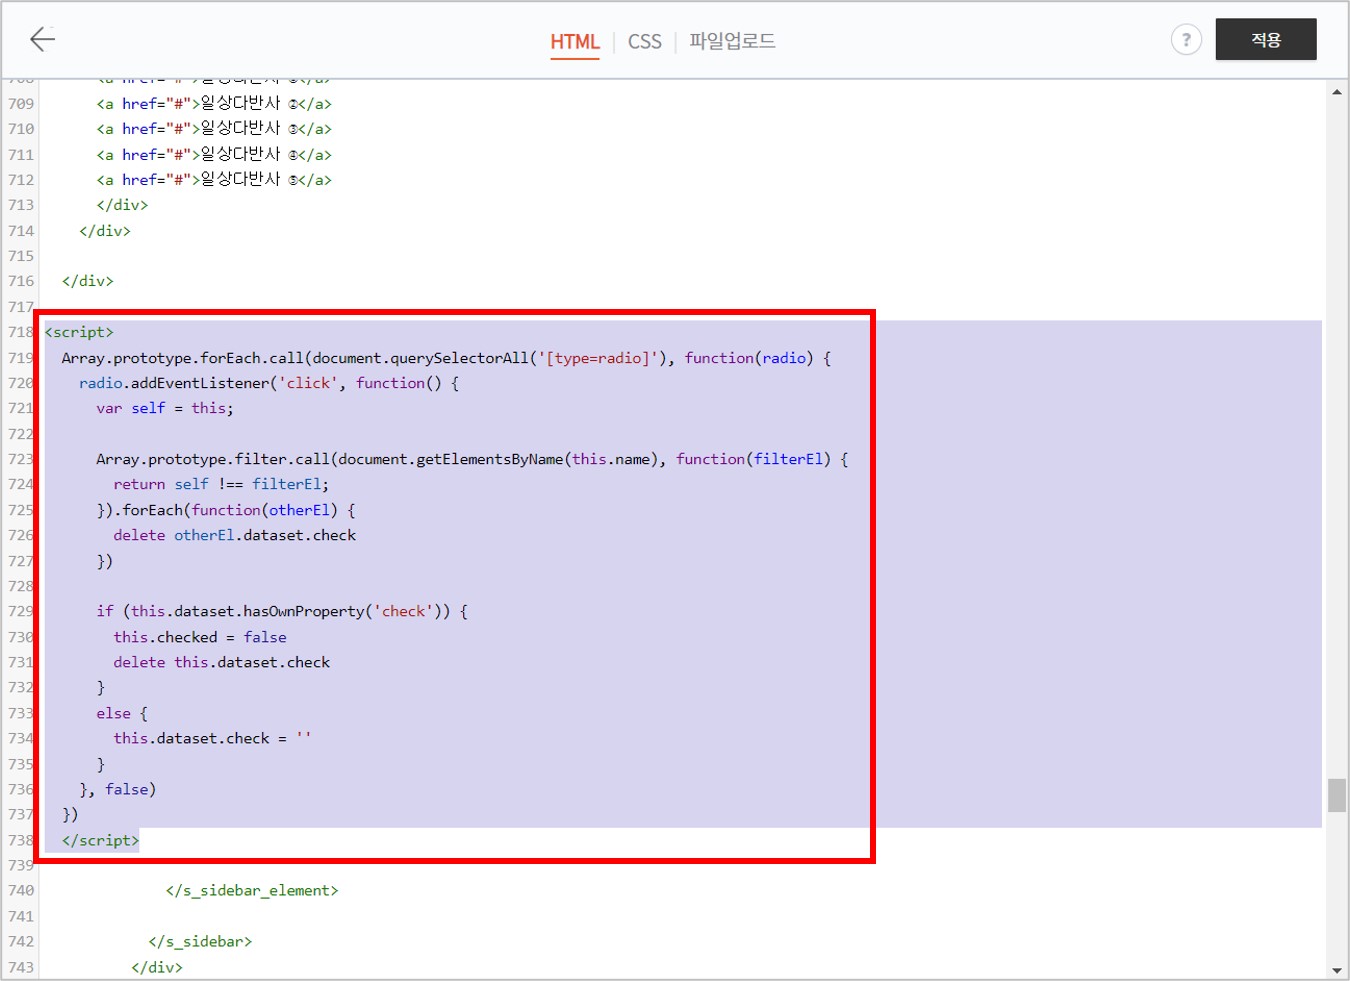
Task: Click the anchor tag on line 710
Action: pyautogui.click(x=214, y=128)
